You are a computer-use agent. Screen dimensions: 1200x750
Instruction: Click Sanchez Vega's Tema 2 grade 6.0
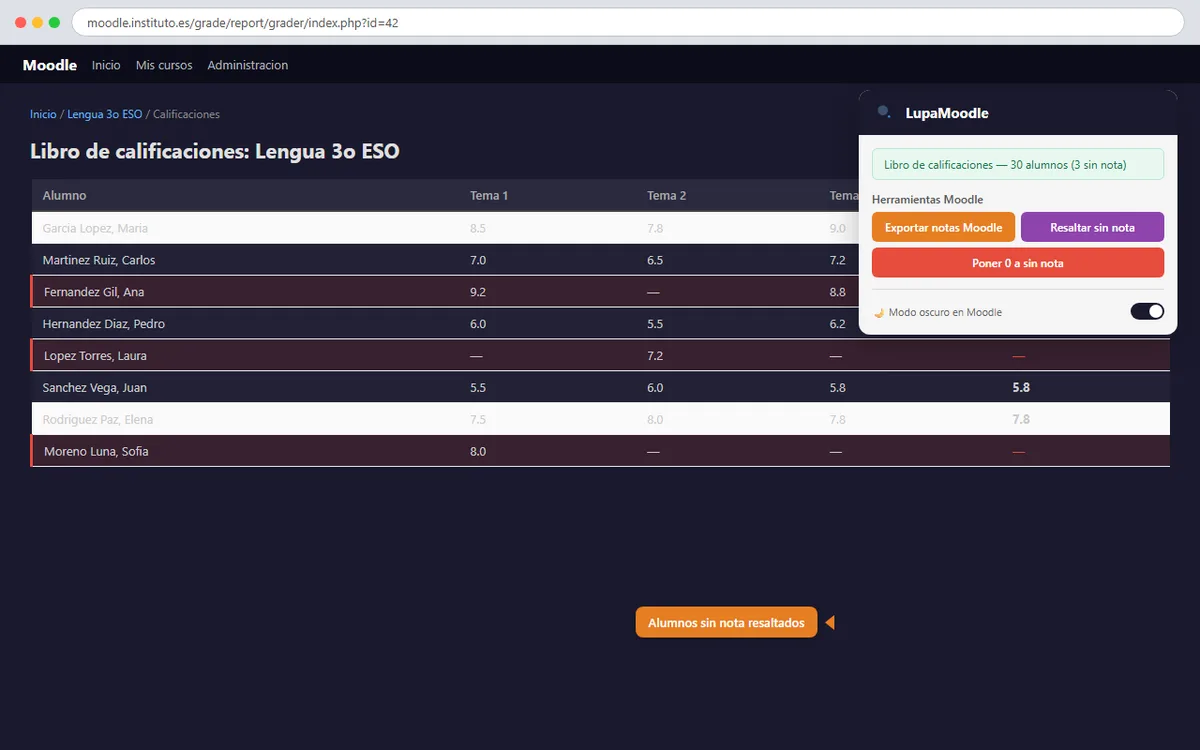(655, 388)
